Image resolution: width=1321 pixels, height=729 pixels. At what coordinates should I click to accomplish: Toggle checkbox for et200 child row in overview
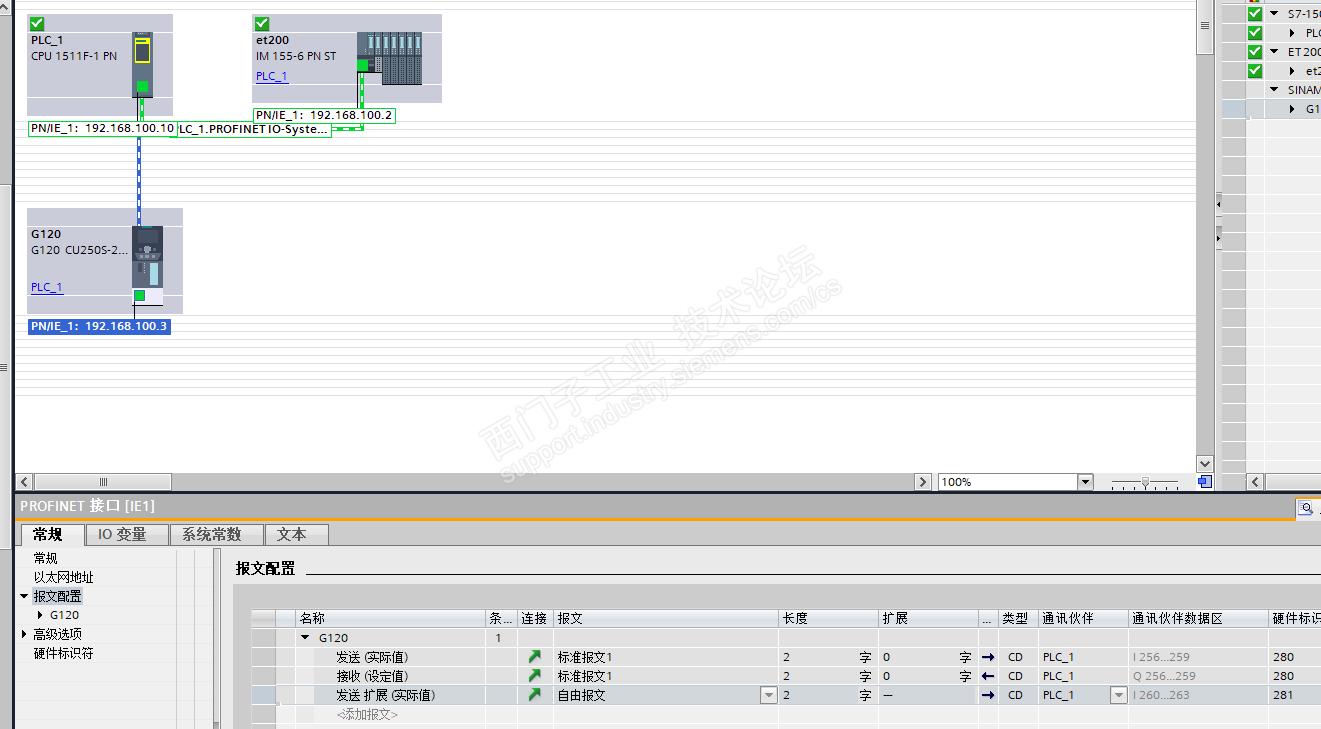1255,71
